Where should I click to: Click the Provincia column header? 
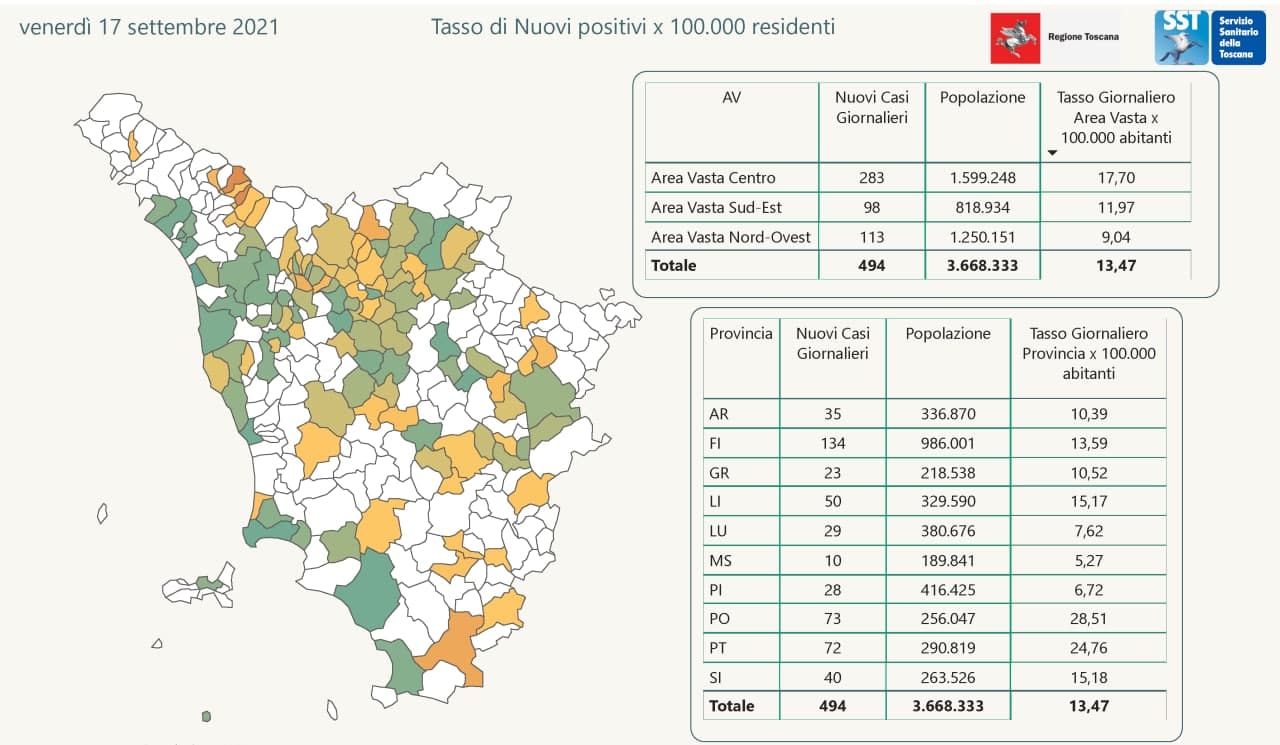(741, 334)
